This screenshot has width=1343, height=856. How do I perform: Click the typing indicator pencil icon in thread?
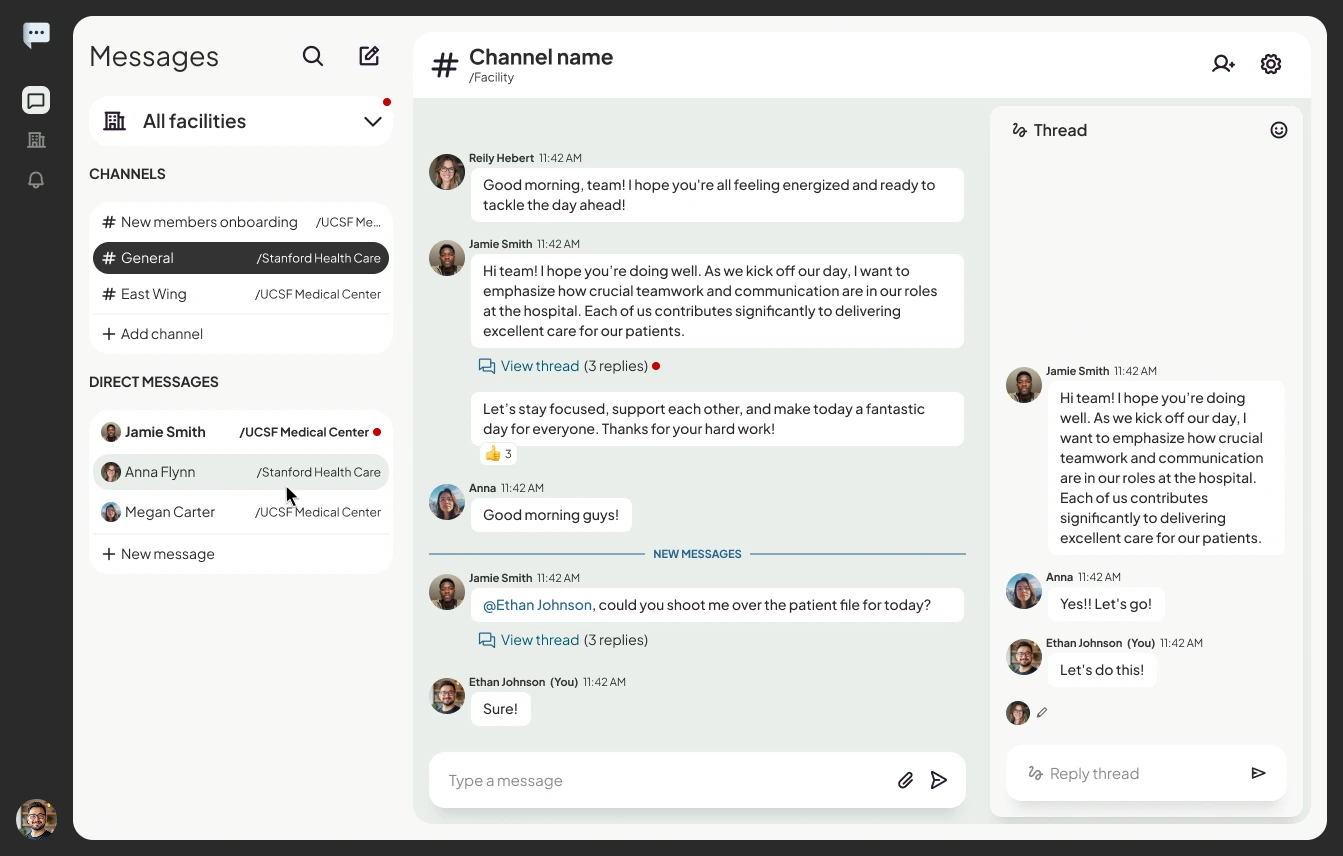point(1042,713)
